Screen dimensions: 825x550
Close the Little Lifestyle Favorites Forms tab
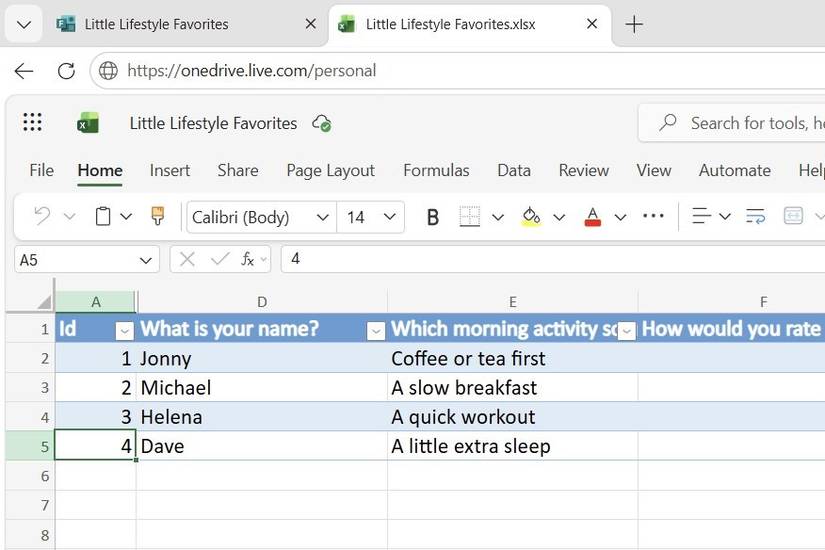tap(310, 24)
